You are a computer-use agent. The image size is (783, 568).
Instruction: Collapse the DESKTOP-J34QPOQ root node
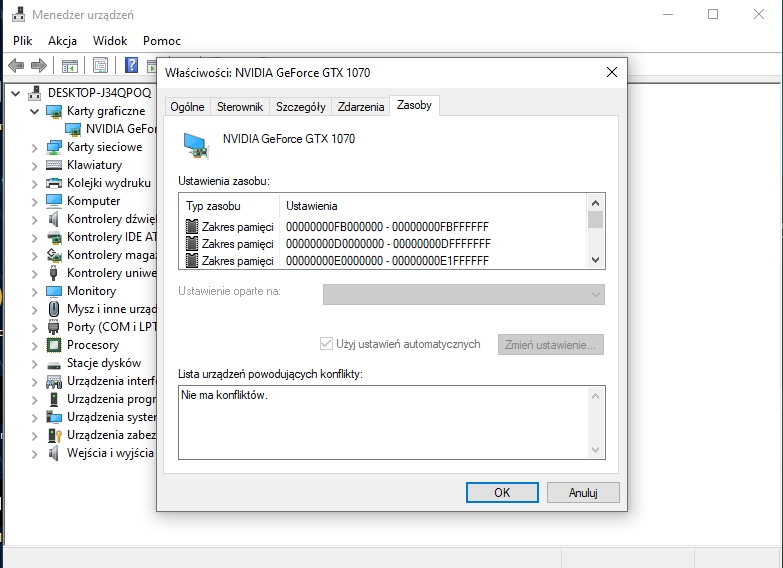point(15,93)
